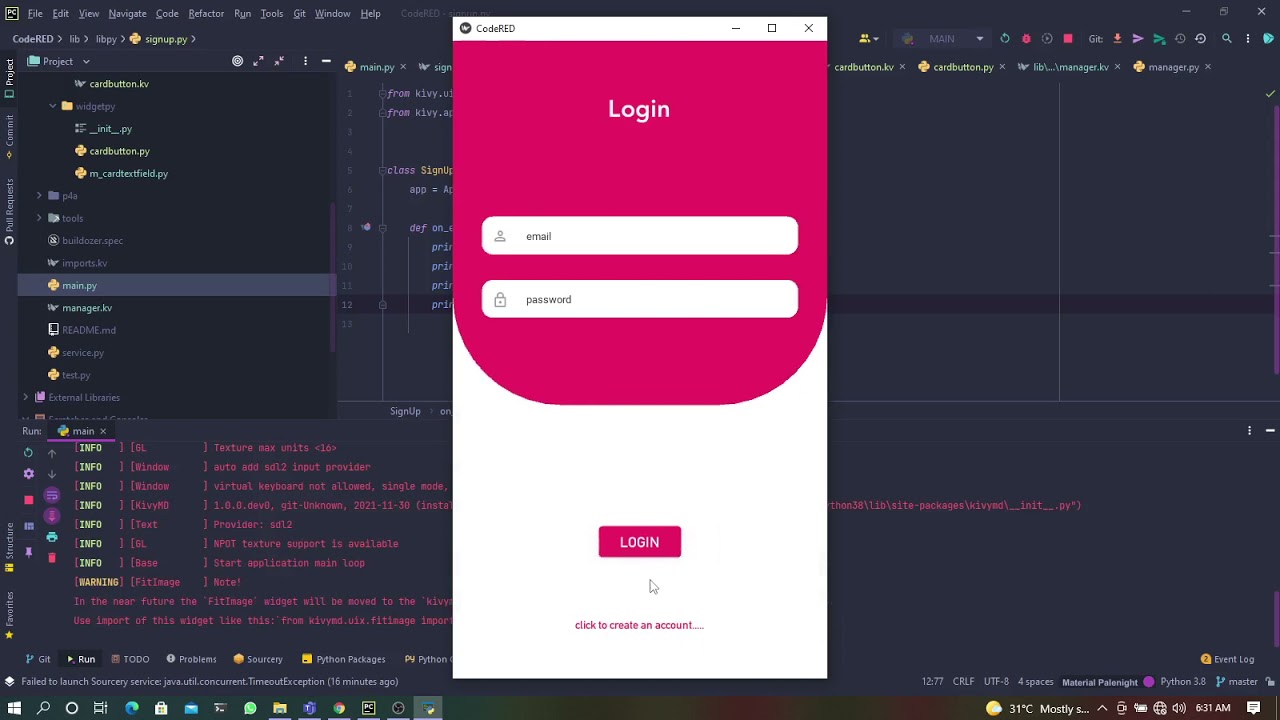The image size is (1280, 720).
Task: Open the Tools menu
Action: point(272,14)
